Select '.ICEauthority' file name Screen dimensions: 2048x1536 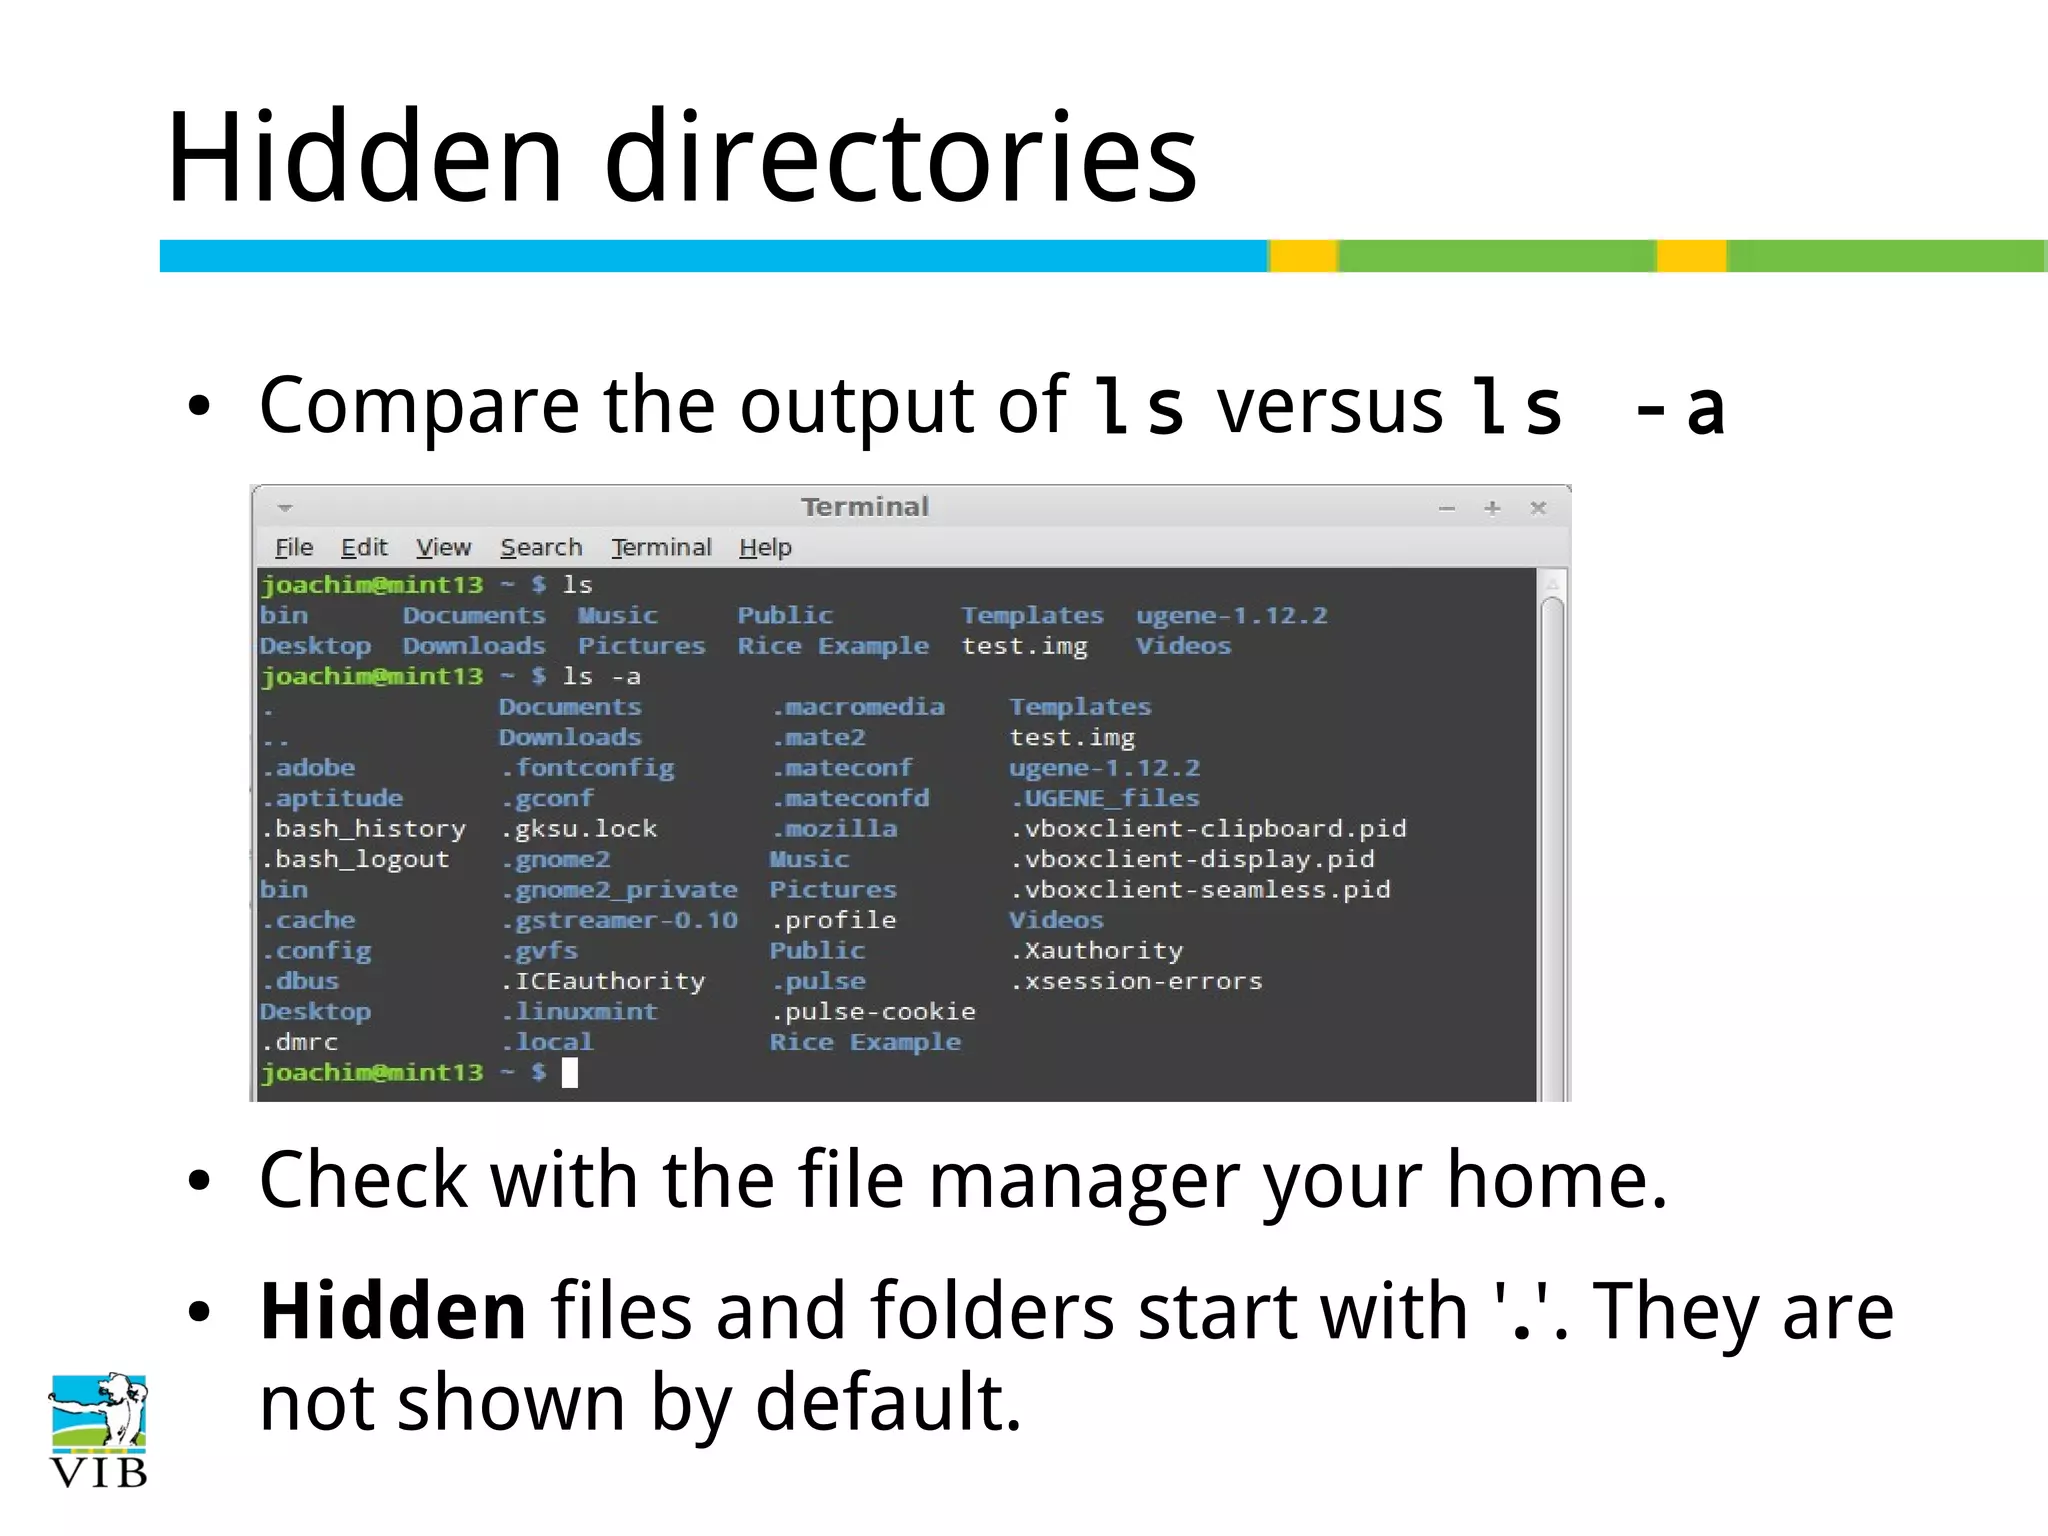coord(604,981)
